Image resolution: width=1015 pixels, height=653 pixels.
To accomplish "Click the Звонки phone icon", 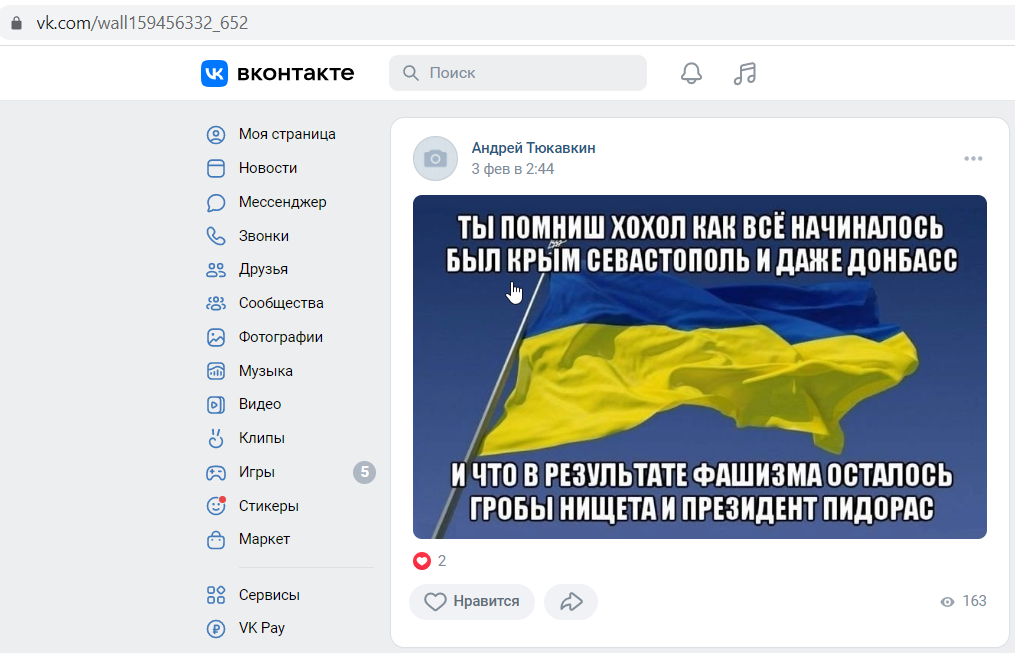I will coord(216,236).
